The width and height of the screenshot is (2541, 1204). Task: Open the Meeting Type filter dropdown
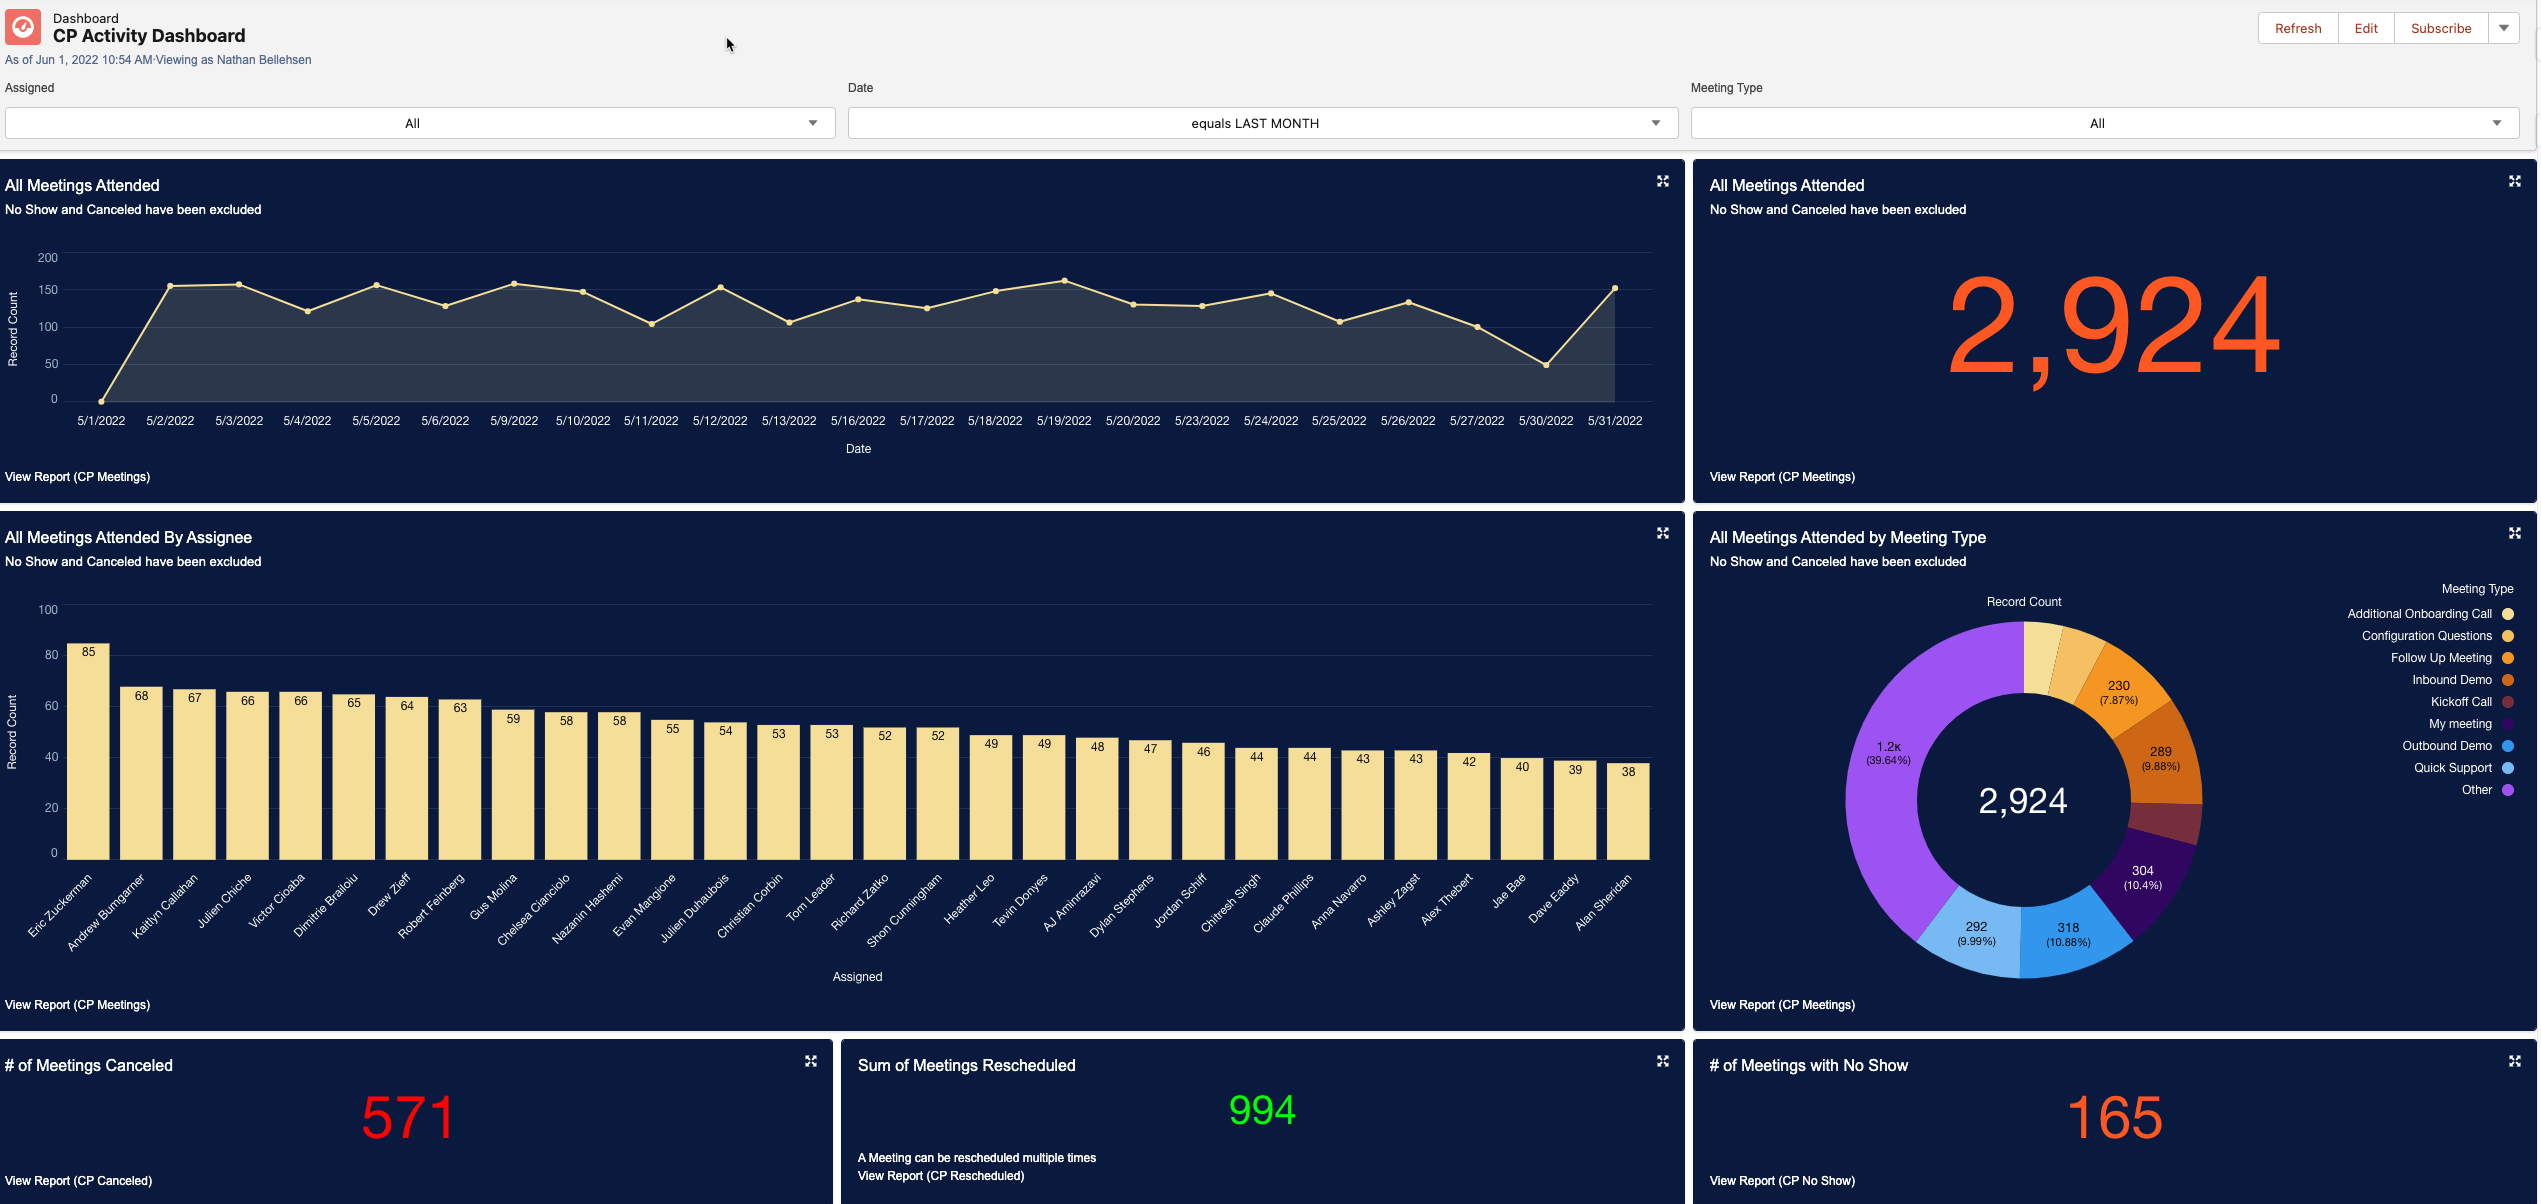tap(2104, 123)
